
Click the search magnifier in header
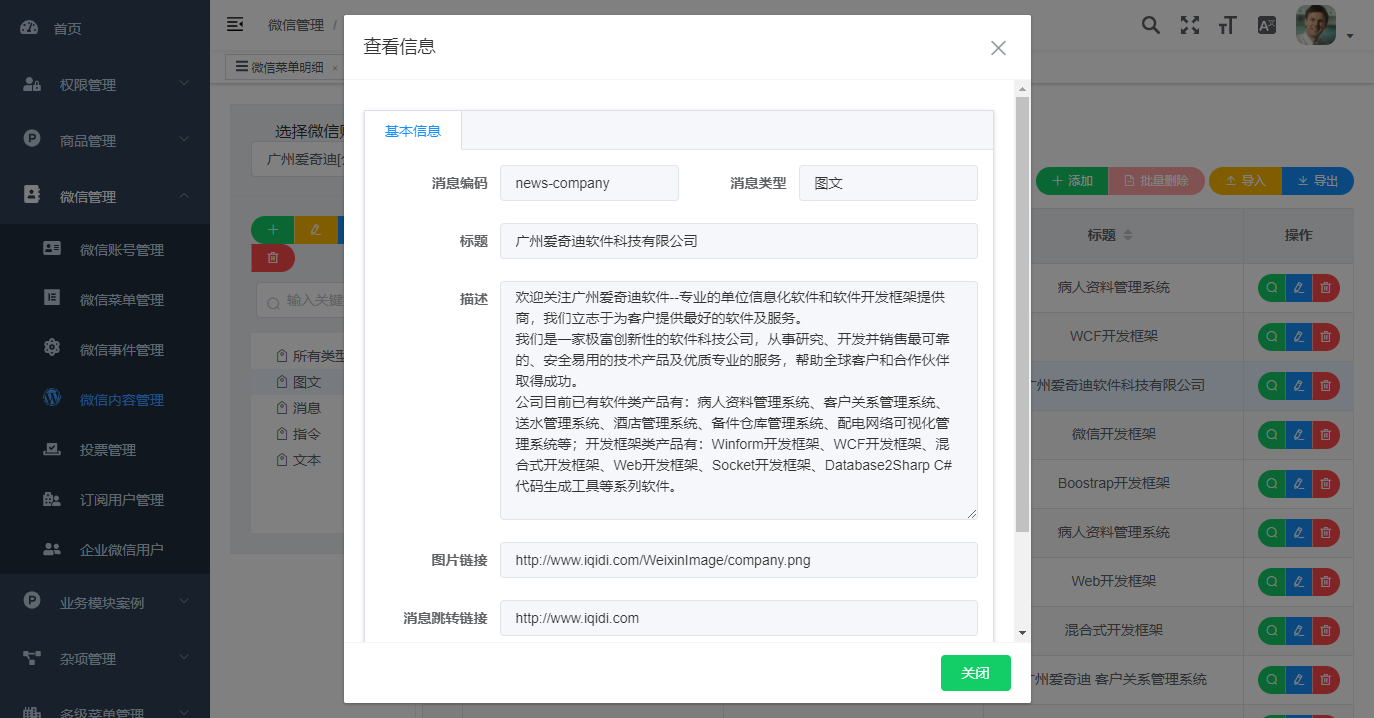1151,25
